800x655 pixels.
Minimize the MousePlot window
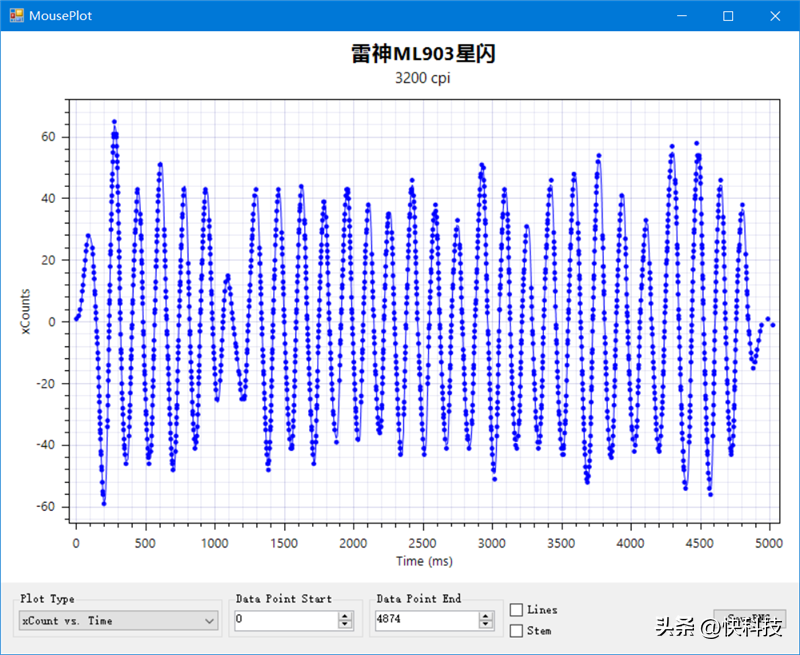tap(682, 16)
